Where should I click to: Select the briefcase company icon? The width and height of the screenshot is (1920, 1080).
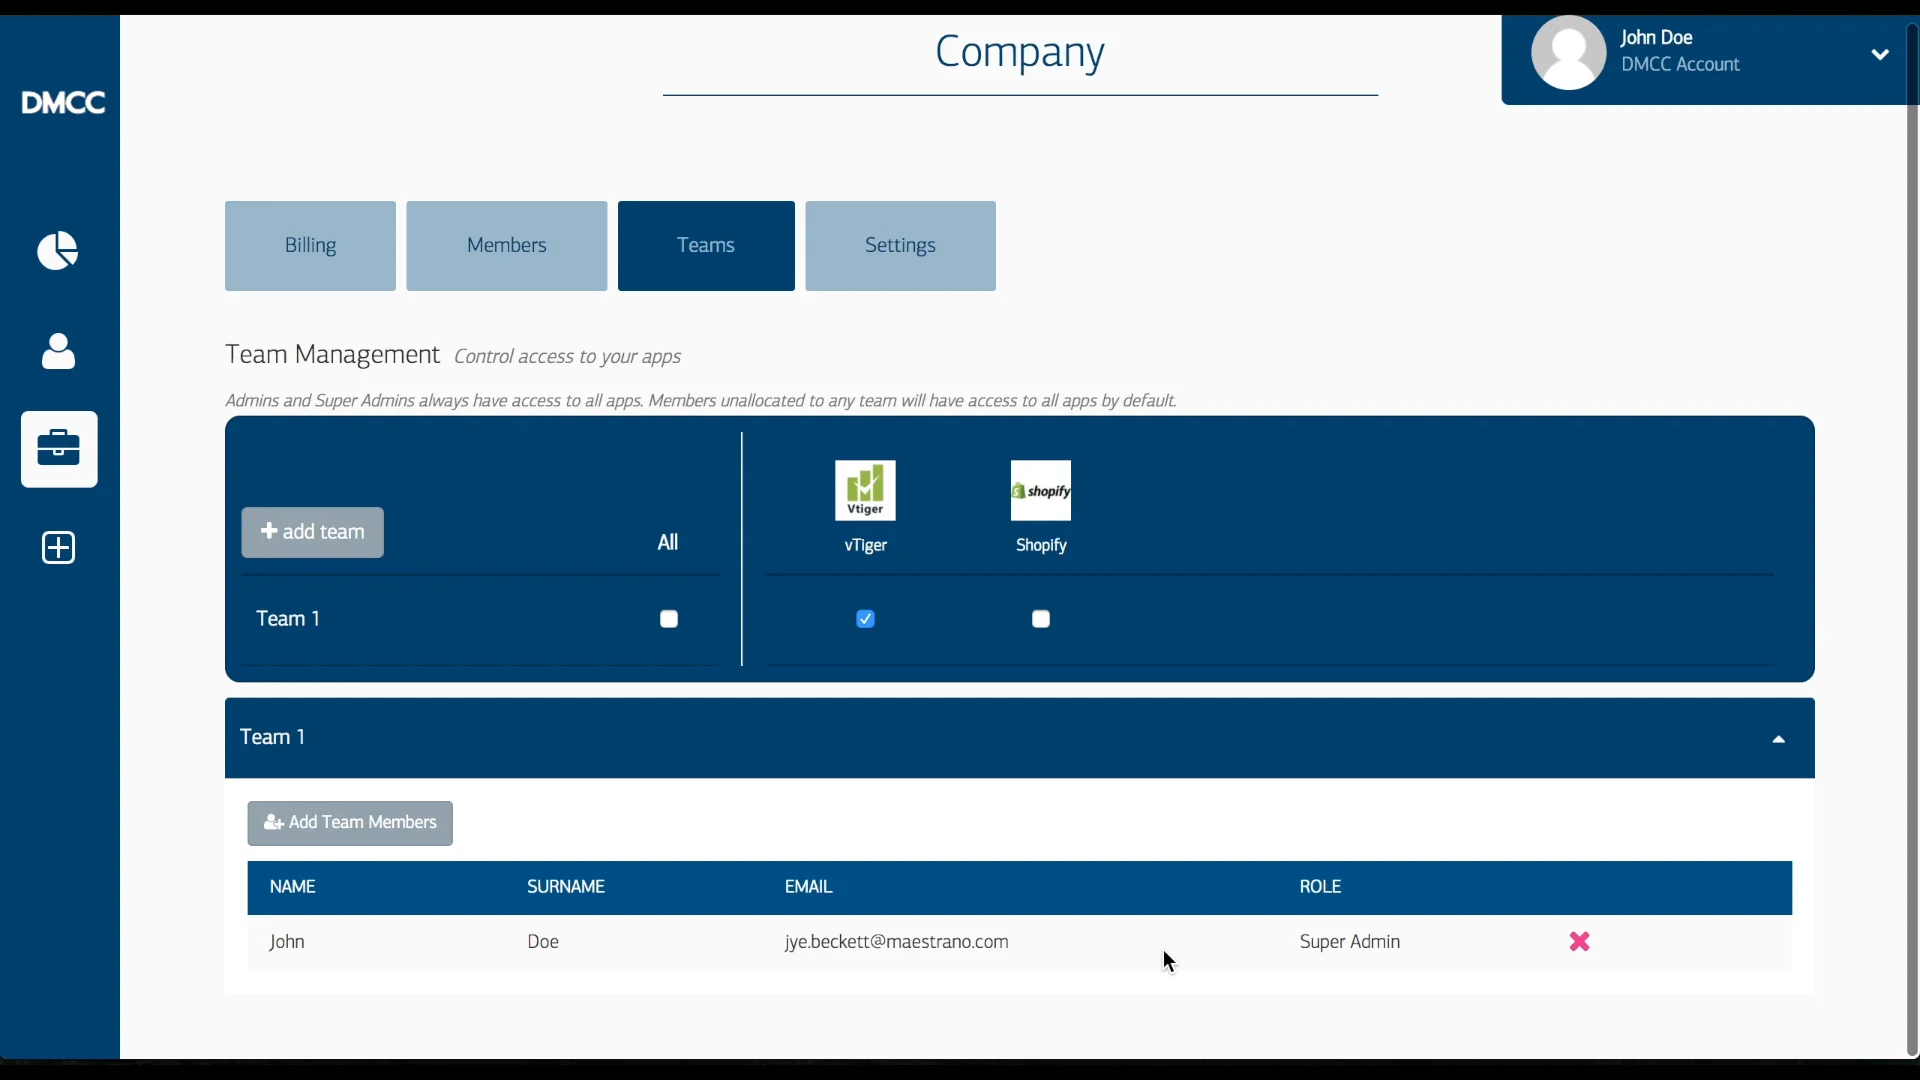[59, 449]
